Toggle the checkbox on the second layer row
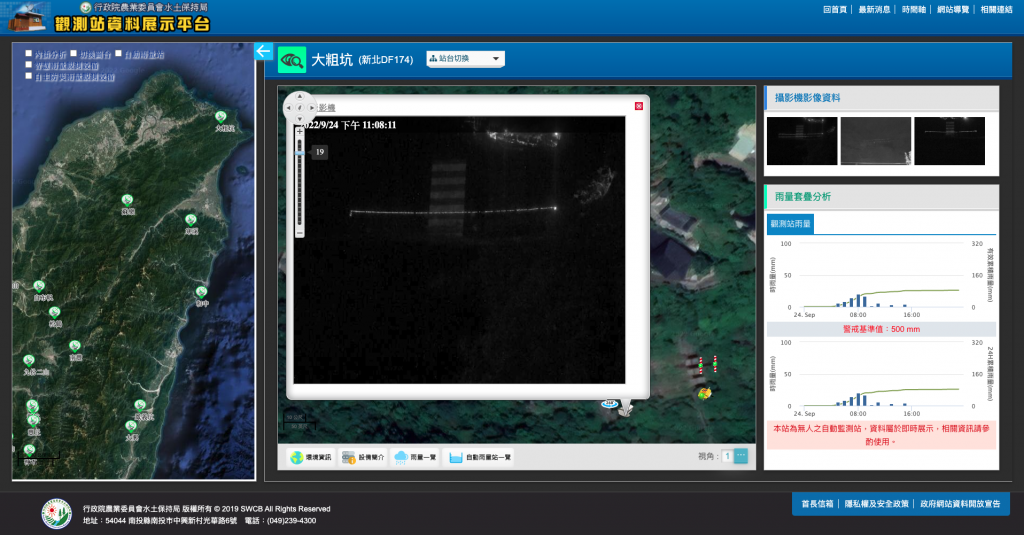 (x=29, y=65)
